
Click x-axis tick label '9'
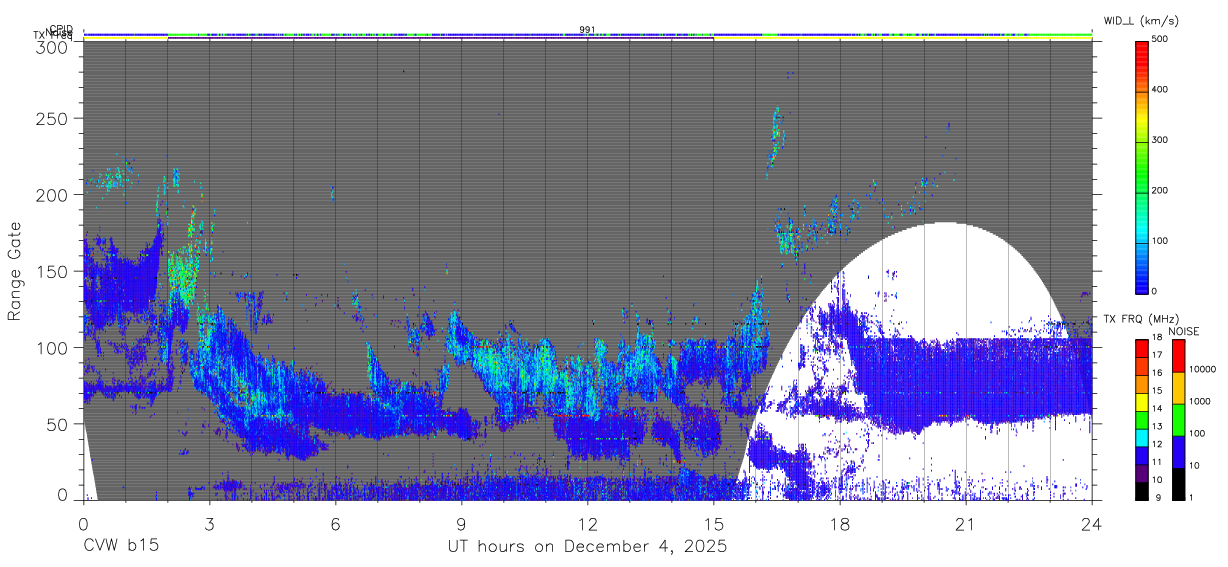[x=461, y=523]
